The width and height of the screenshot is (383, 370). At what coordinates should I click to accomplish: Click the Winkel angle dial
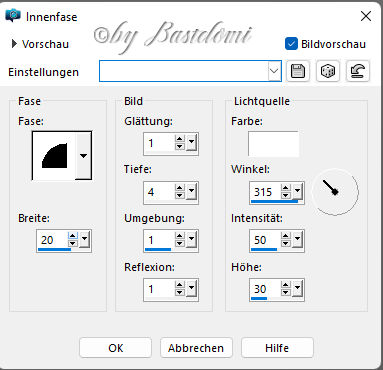click(x=335, y=192)
